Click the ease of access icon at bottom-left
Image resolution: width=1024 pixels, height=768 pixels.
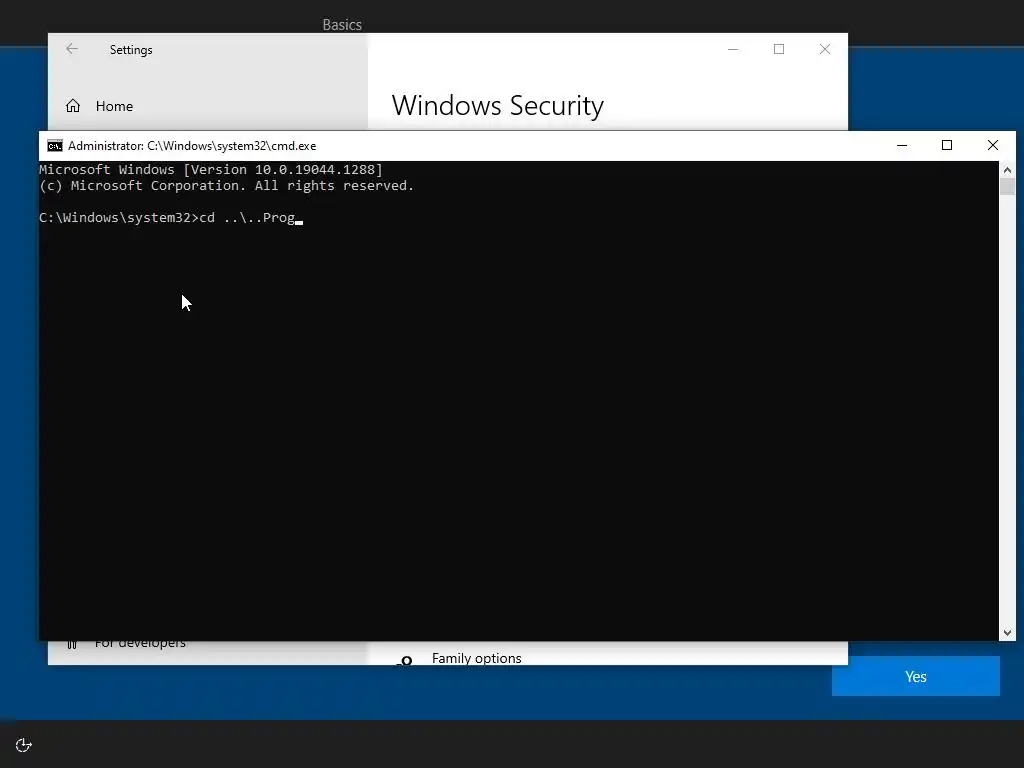(x=24, y=745)
